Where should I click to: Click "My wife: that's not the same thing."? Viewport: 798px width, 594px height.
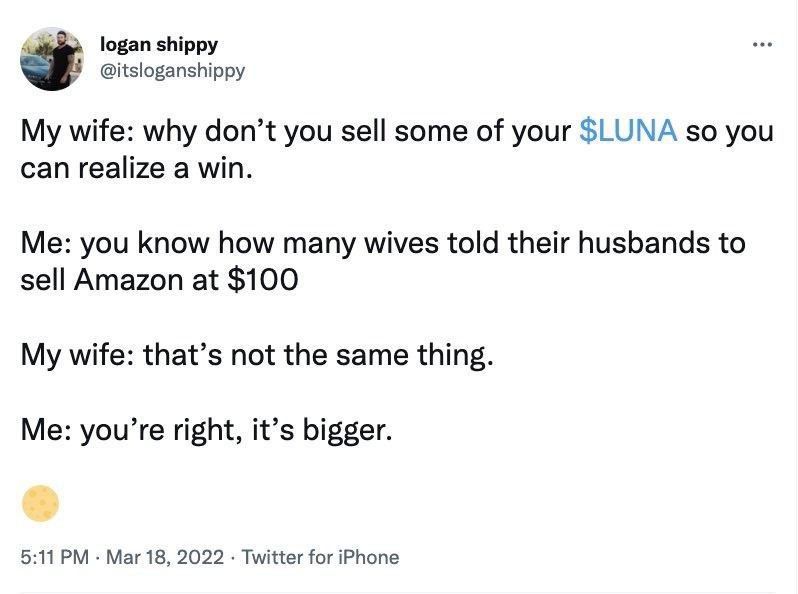click(x=257, y=355)
